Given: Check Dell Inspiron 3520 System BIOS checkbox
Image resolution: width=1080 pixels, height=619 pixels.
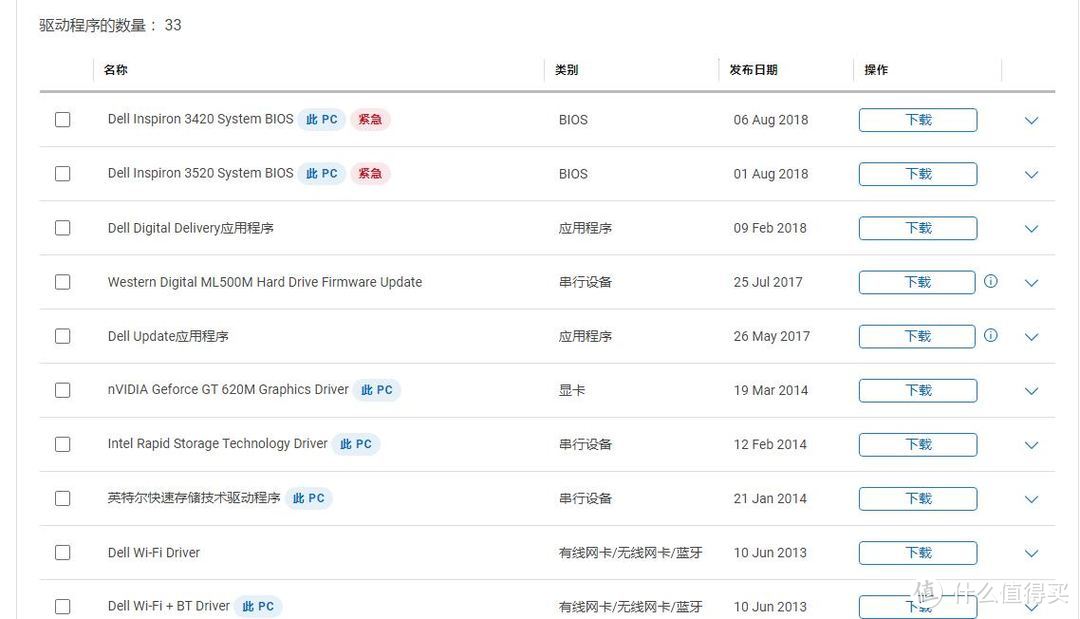Looking at the screenshot, I should click(x=63, y=174).
